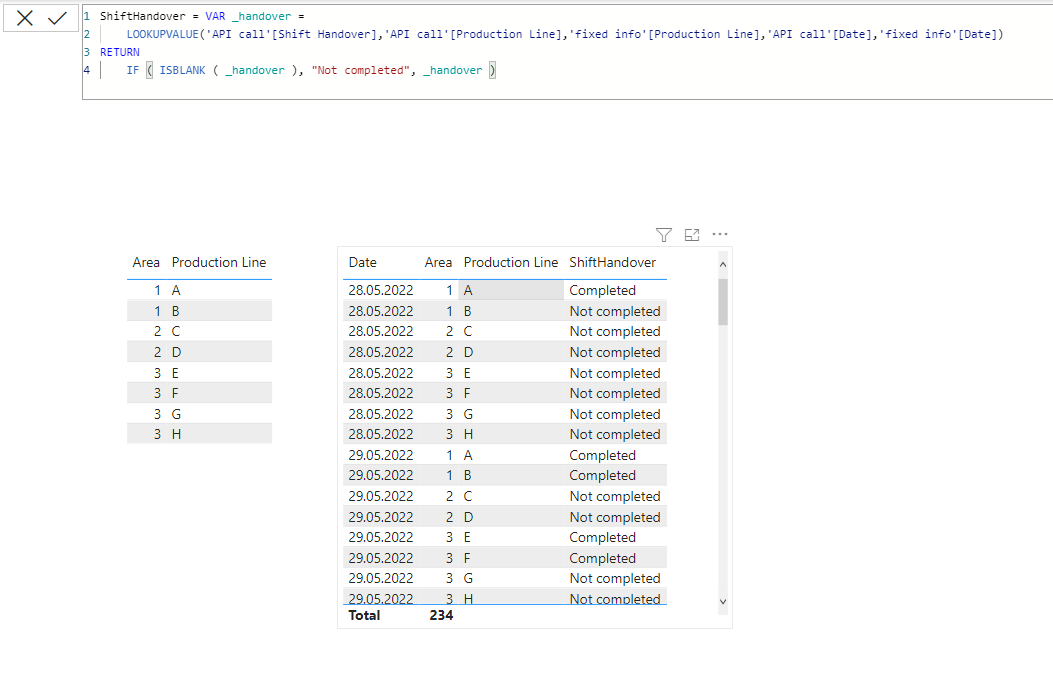Open the More options ellipsis menu

coord(720,235)
